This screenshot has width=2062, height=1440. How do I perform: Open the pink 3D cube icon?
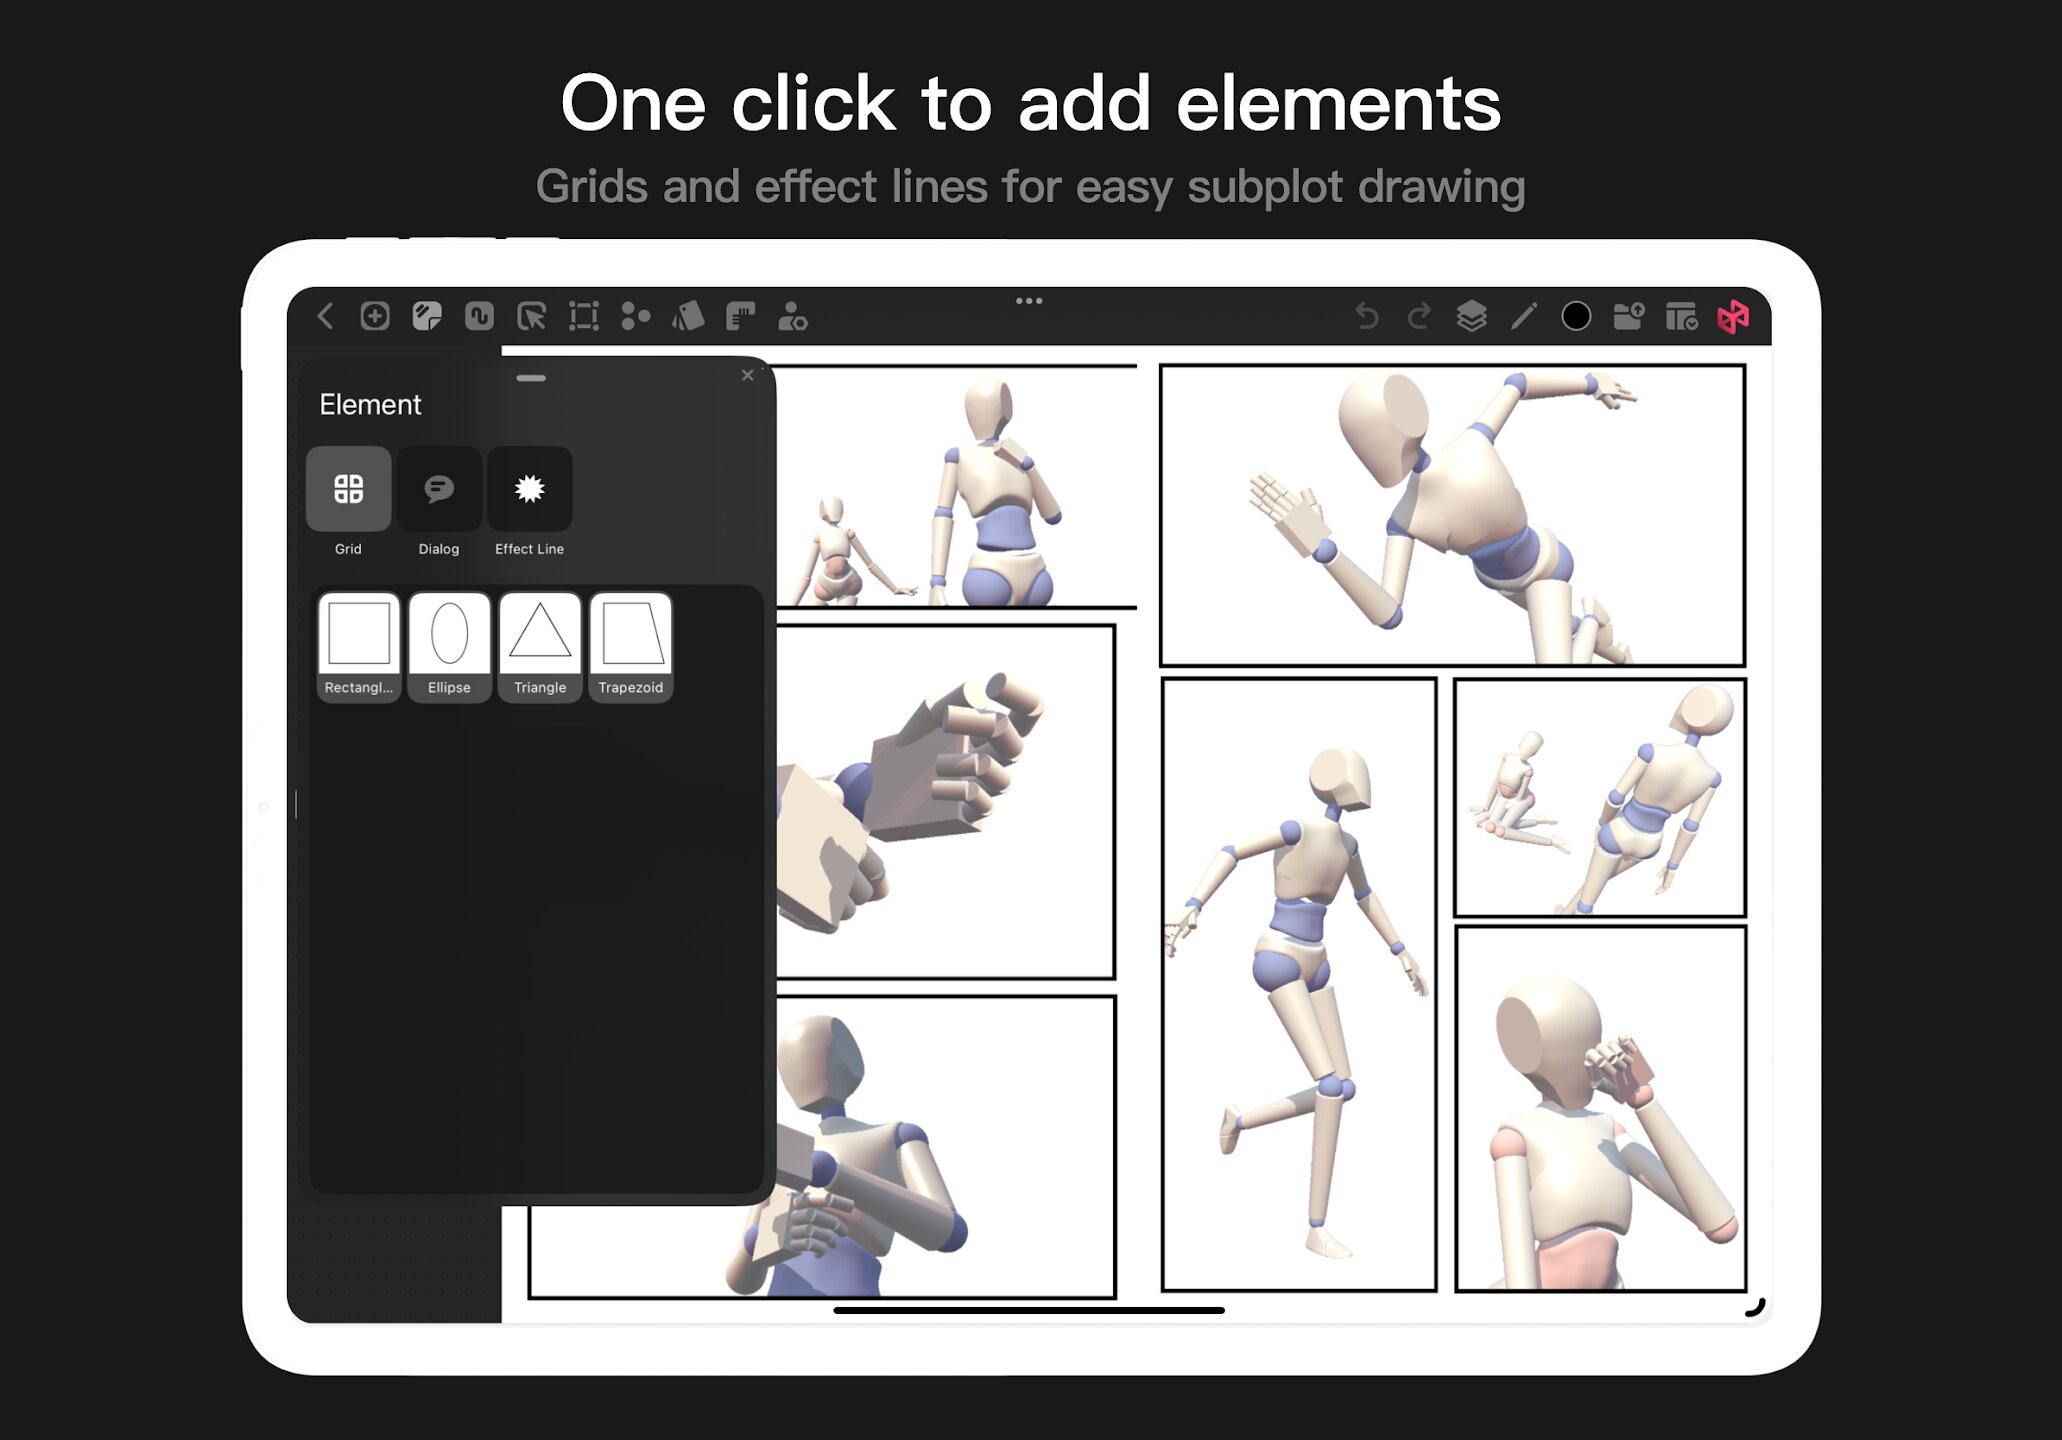click(1733, 317)
